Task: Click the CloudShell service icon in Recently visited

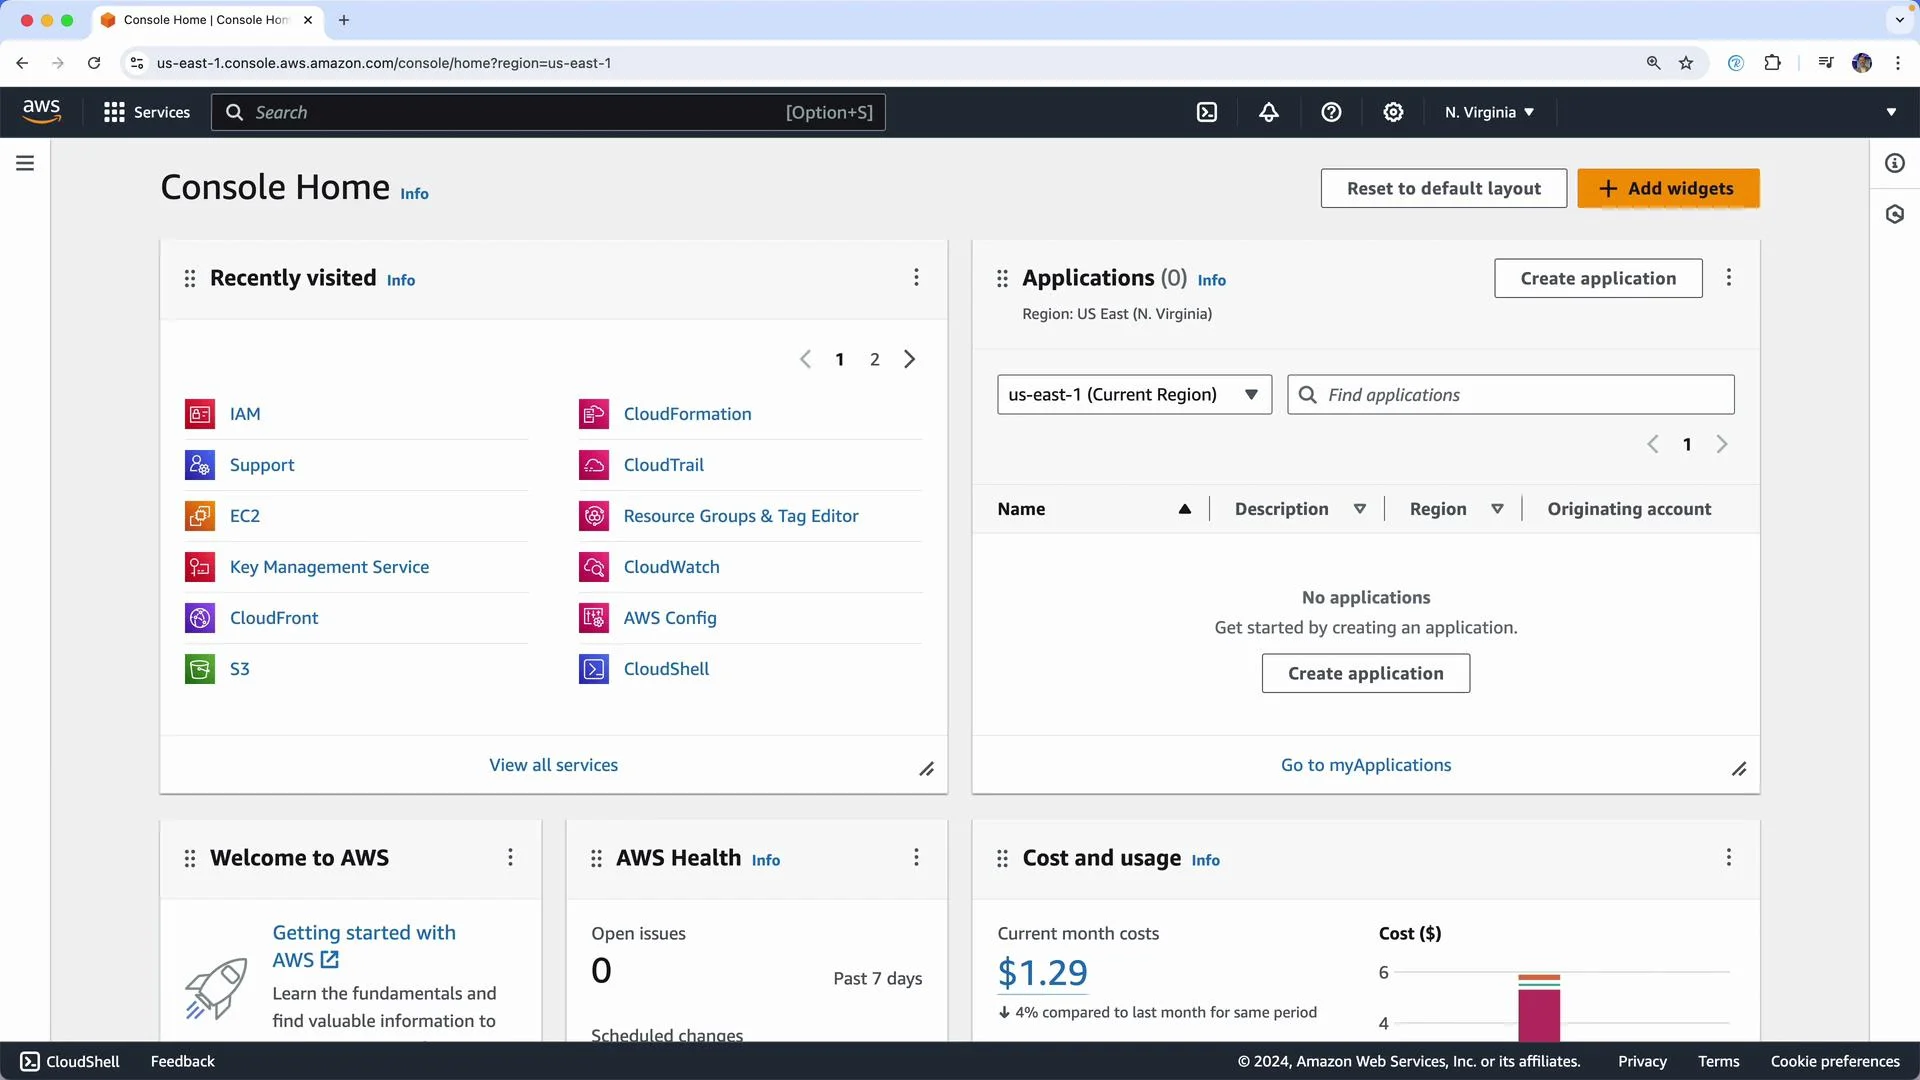Action: [x=594, y=669]
